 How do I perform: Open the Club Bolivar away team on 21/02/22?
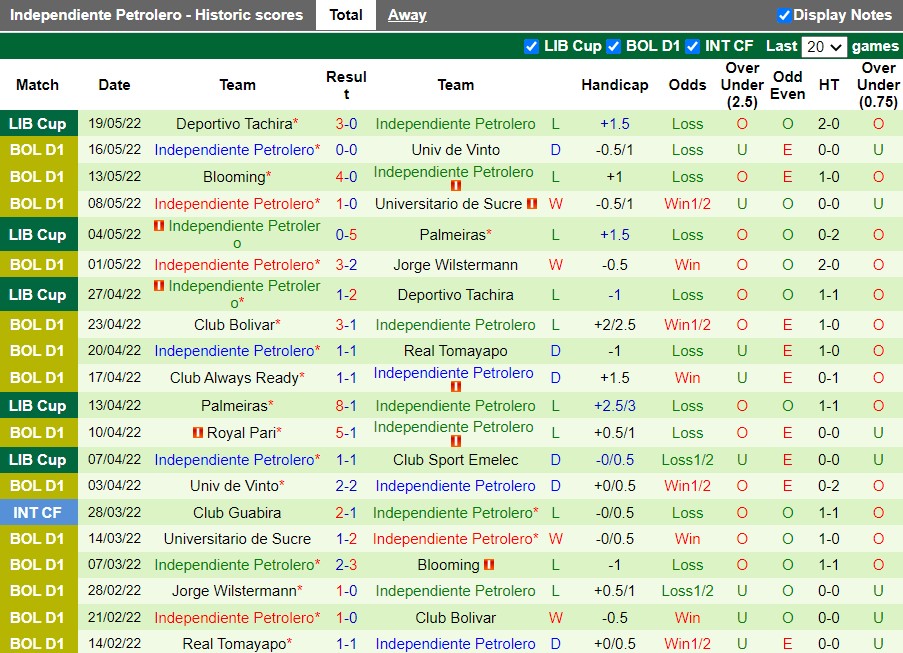point(456,618)
